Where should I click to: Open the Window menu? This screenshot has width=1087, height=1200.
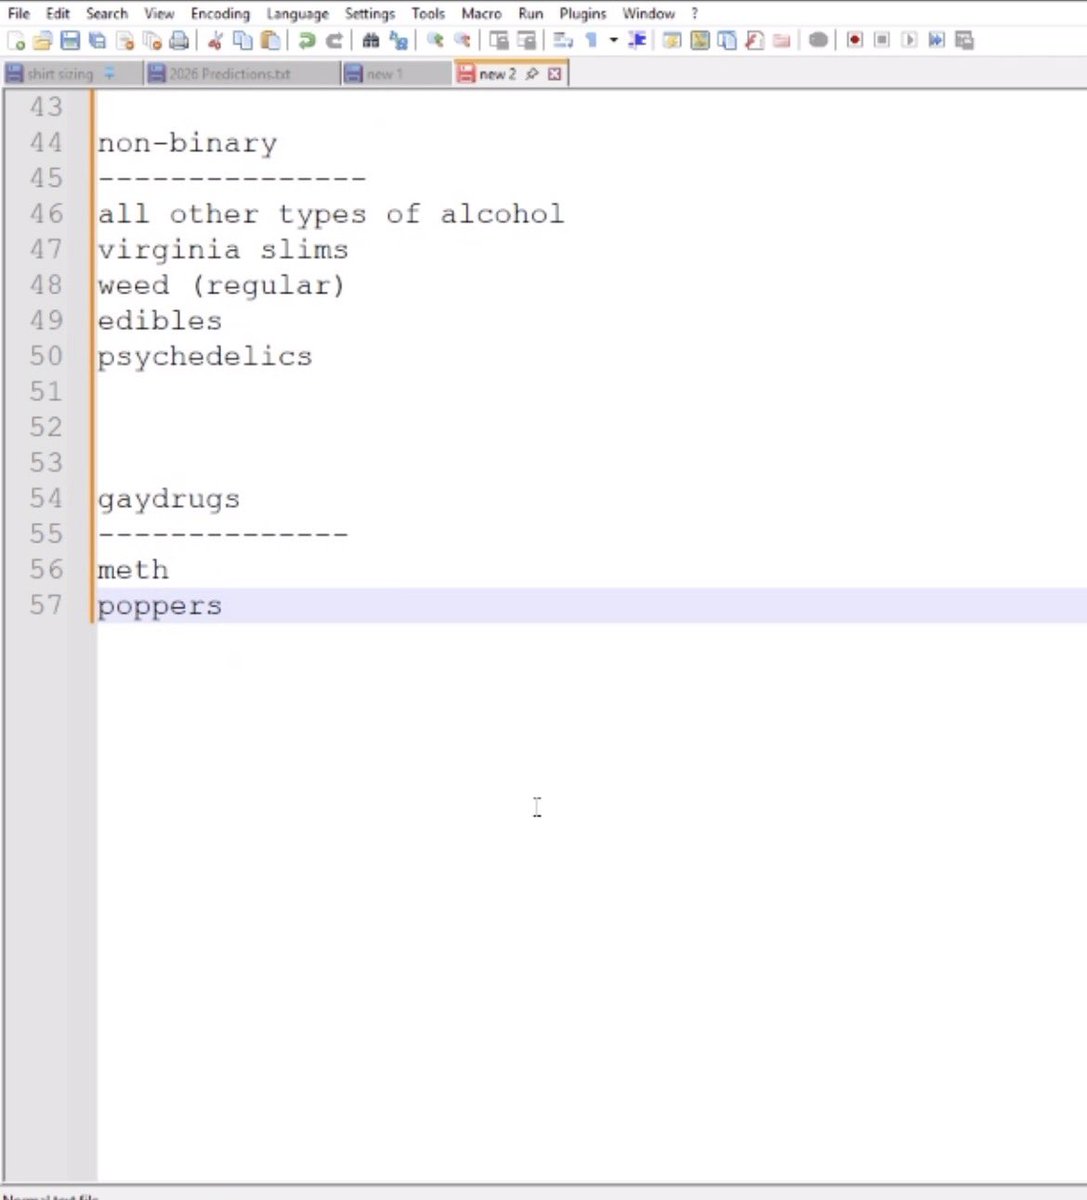648,14
